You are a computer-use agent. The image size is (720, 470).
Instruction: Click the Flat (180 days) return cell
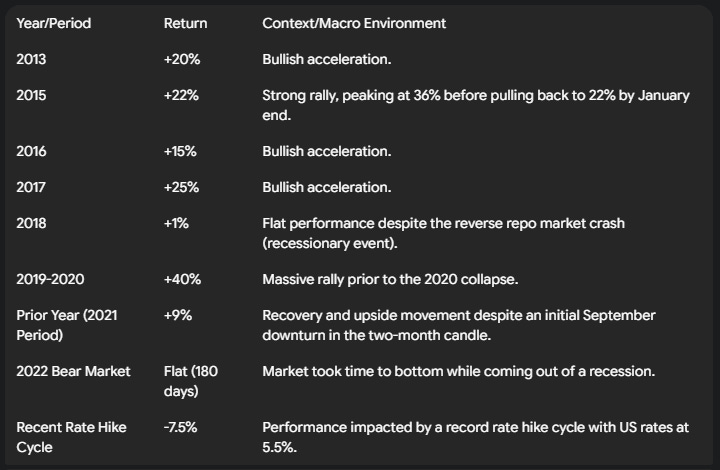(x=191, y=381)
